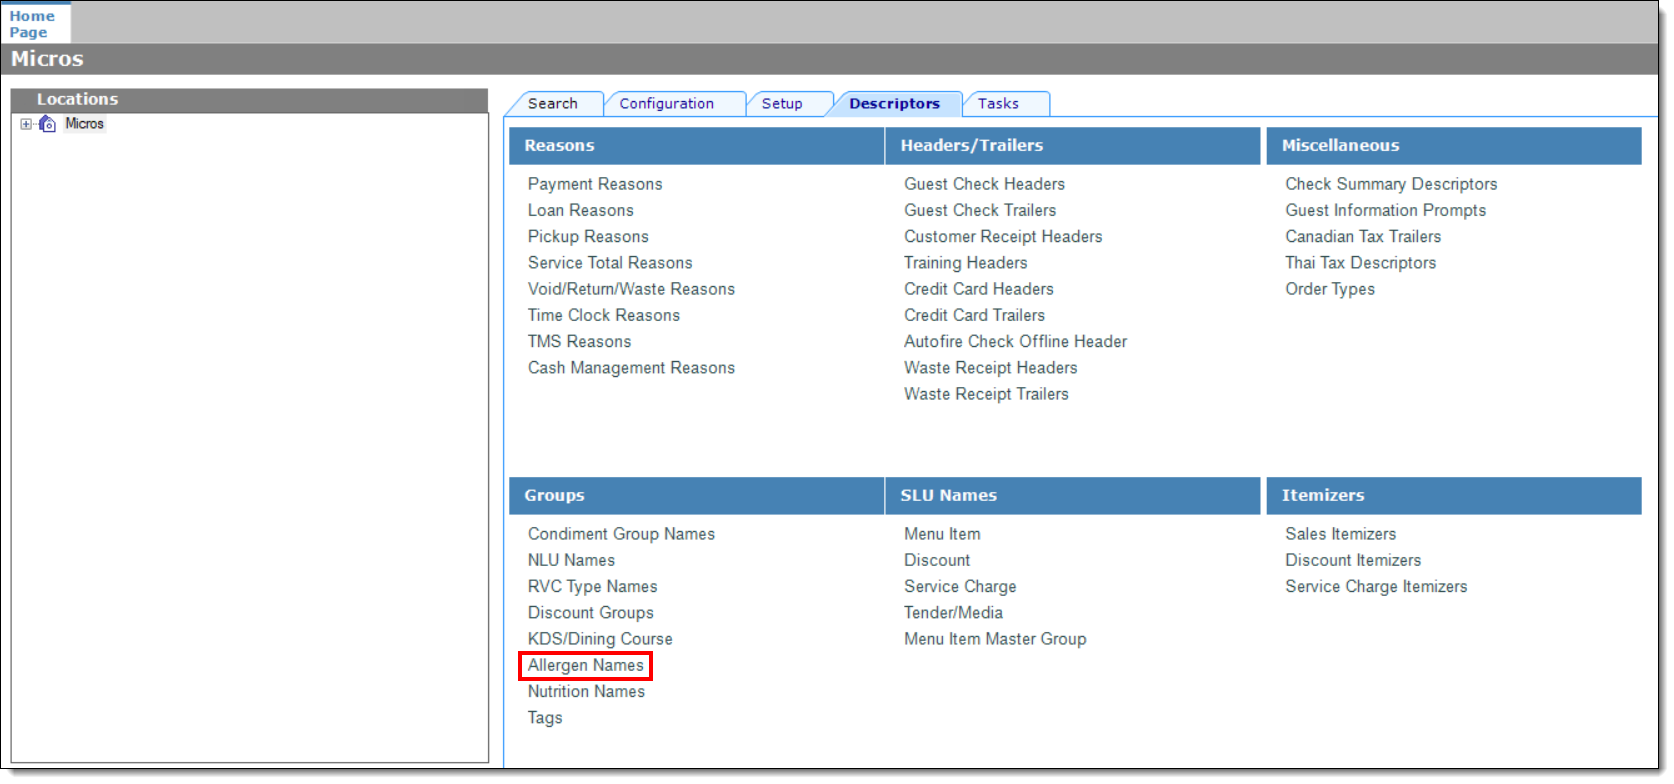Open KDS/Dining Course link
Viewport: 1674px width, 784px height.
[x=600, y=639]
